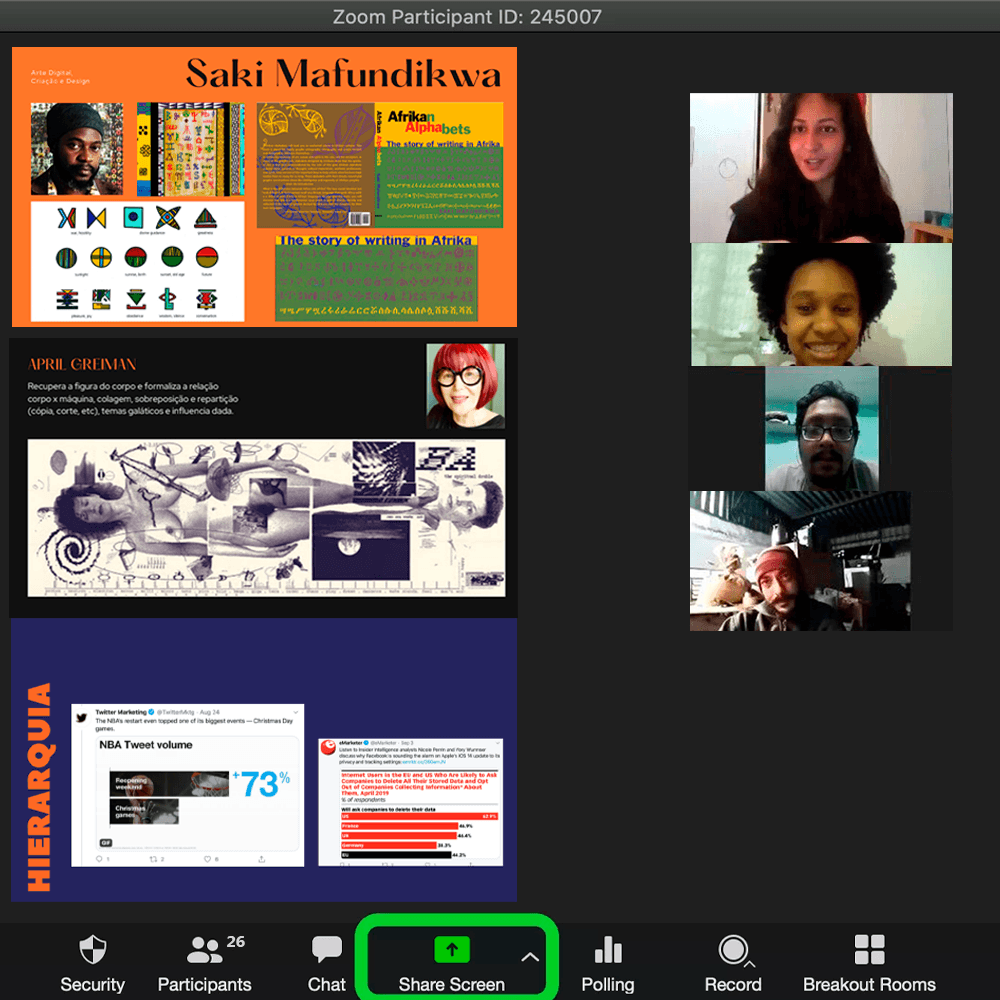Image resolution: width=1000 pixels, height=1000 pixels.
Task: Click the Zoom Participant ID title text
Action: tap(467, 17)
